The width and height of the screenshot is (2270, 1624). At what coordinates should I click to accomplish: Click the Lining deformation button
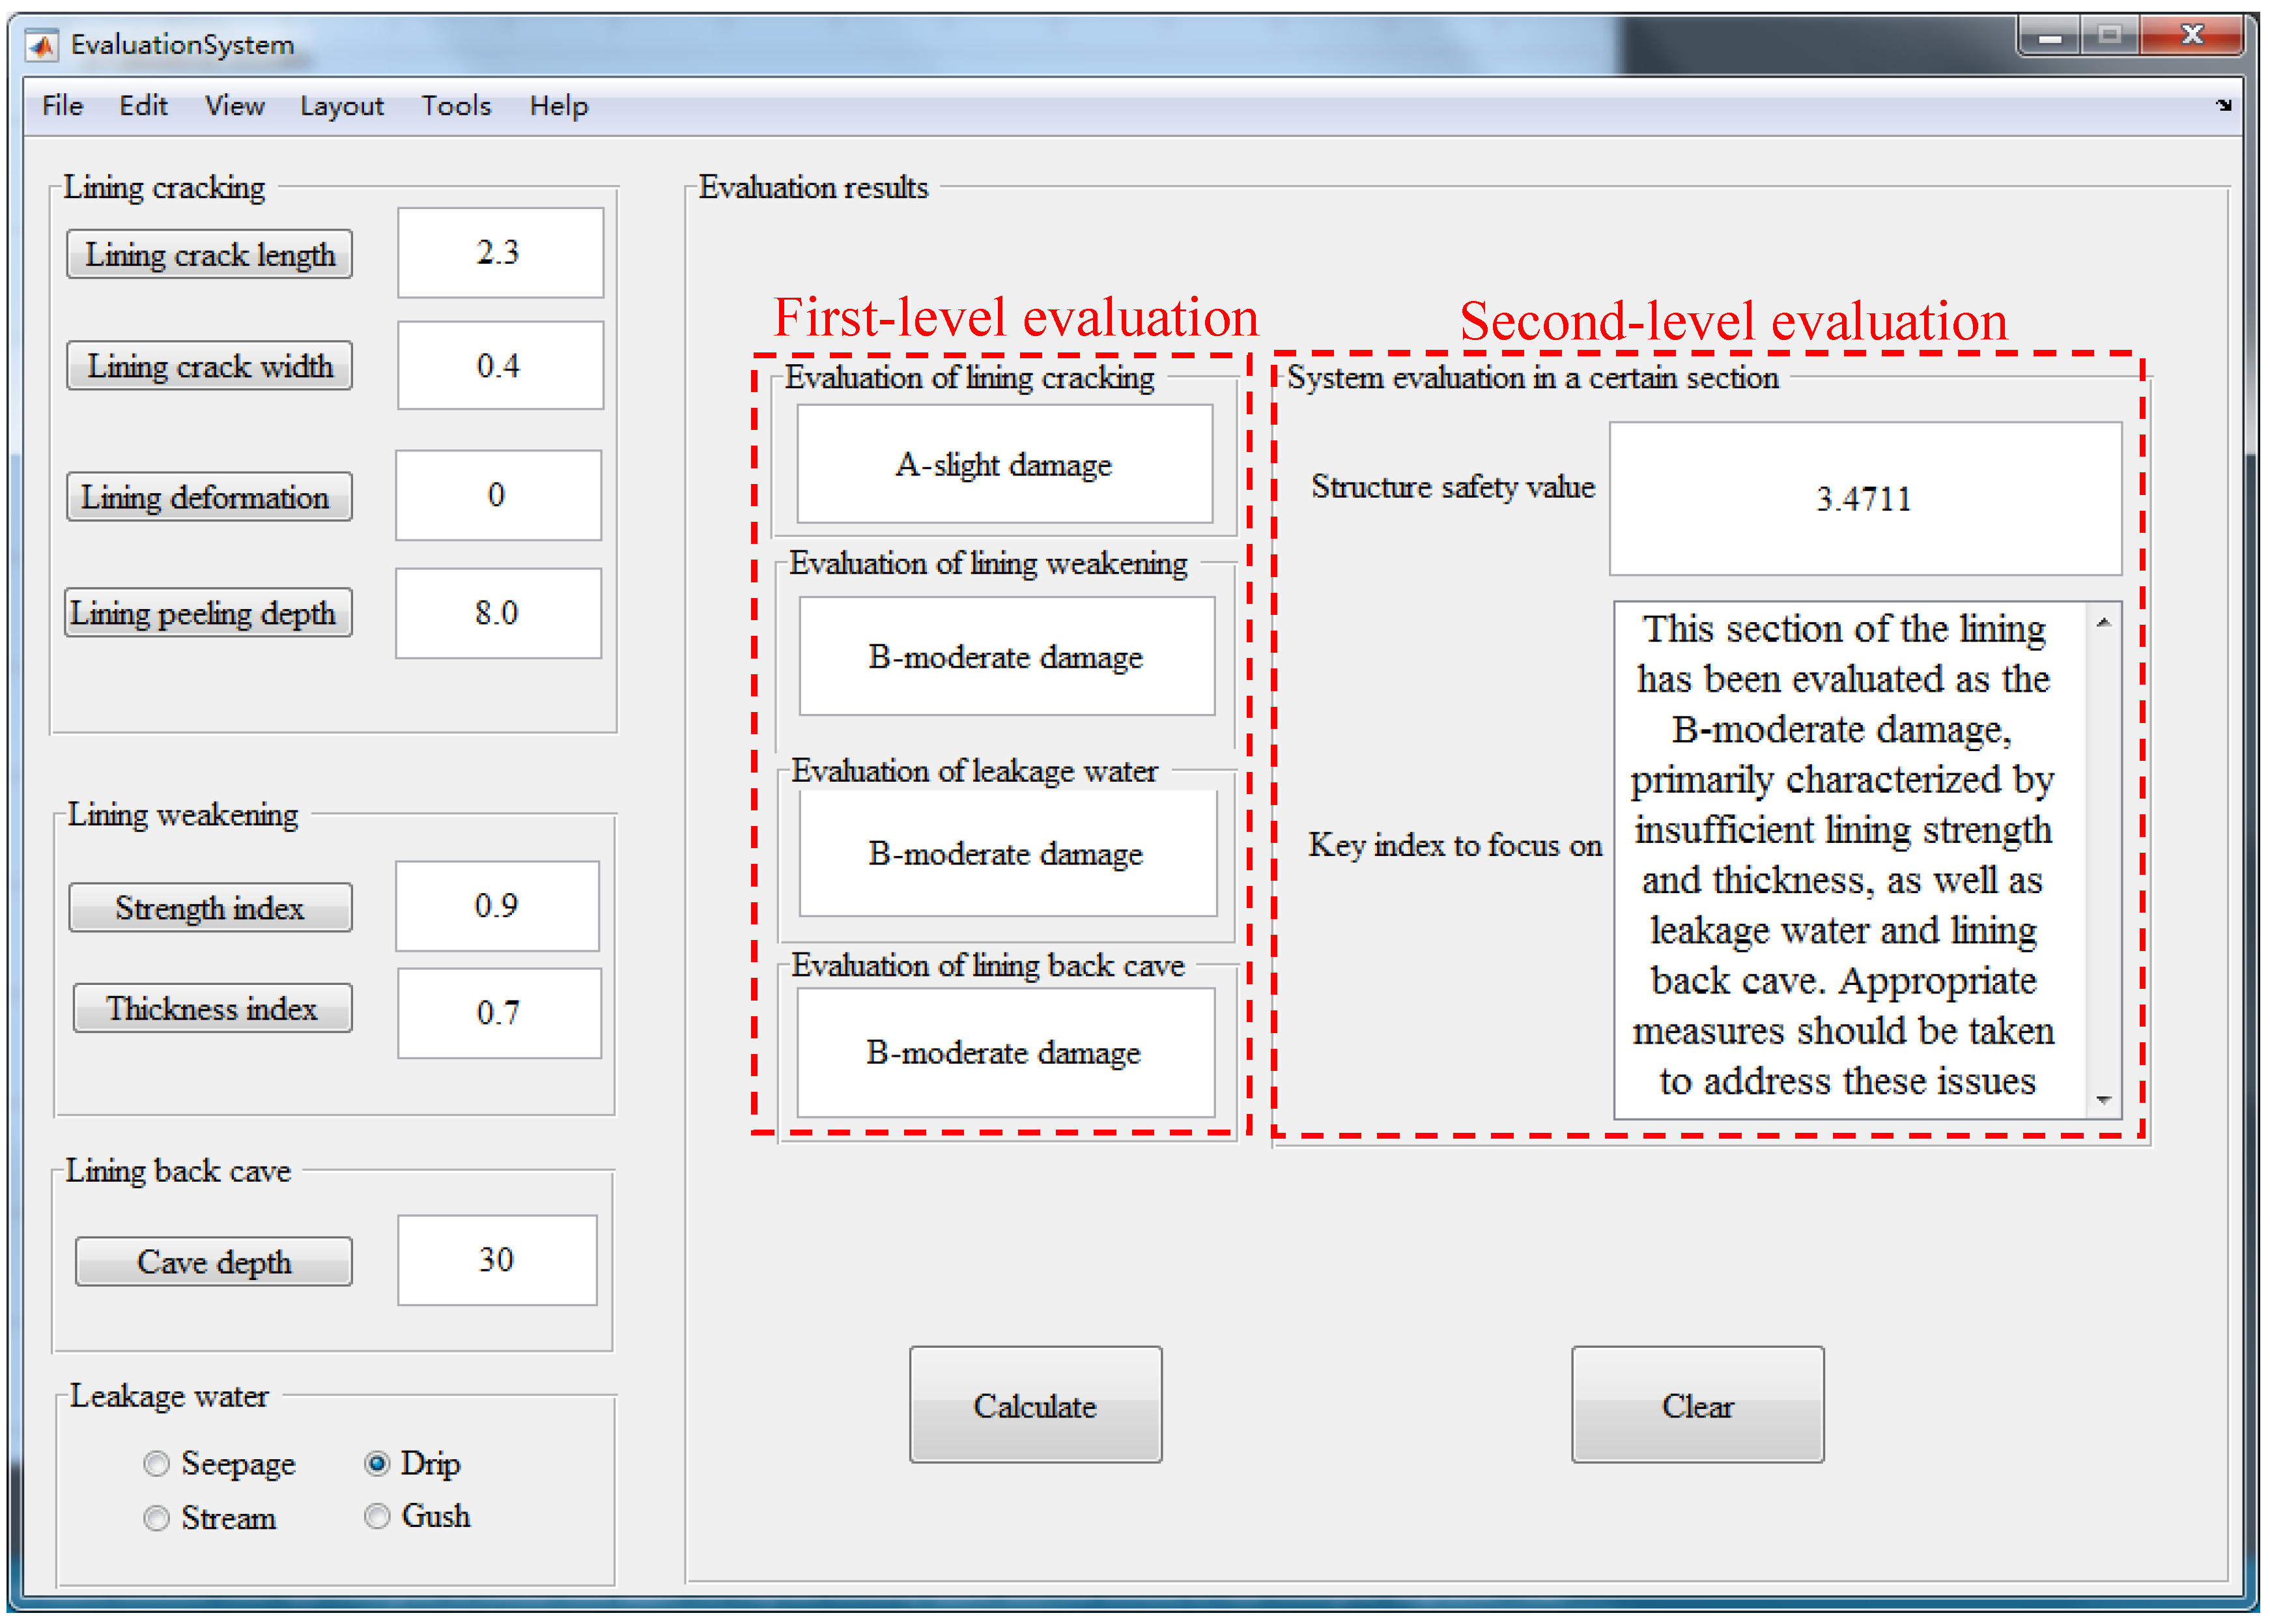coord(210,497)
